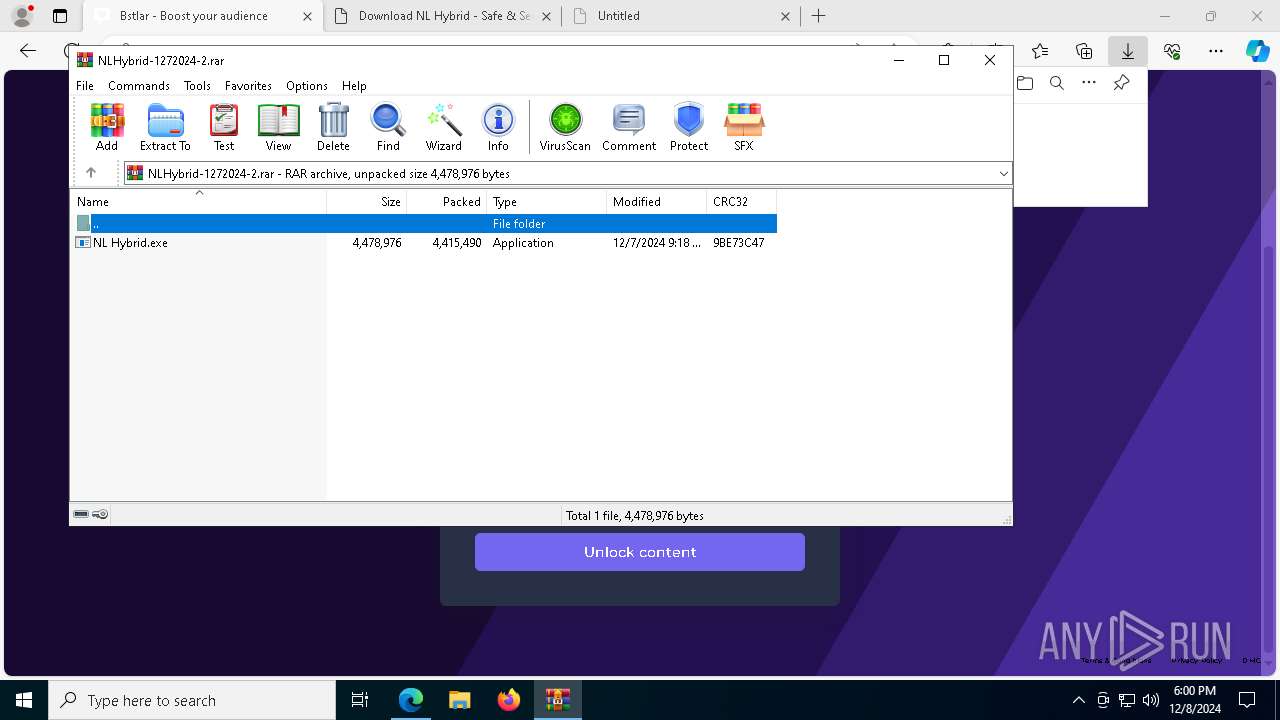This screenshot has height=720, width=1280.
Task: Open the File menu
Action: (x=85, y=86)
